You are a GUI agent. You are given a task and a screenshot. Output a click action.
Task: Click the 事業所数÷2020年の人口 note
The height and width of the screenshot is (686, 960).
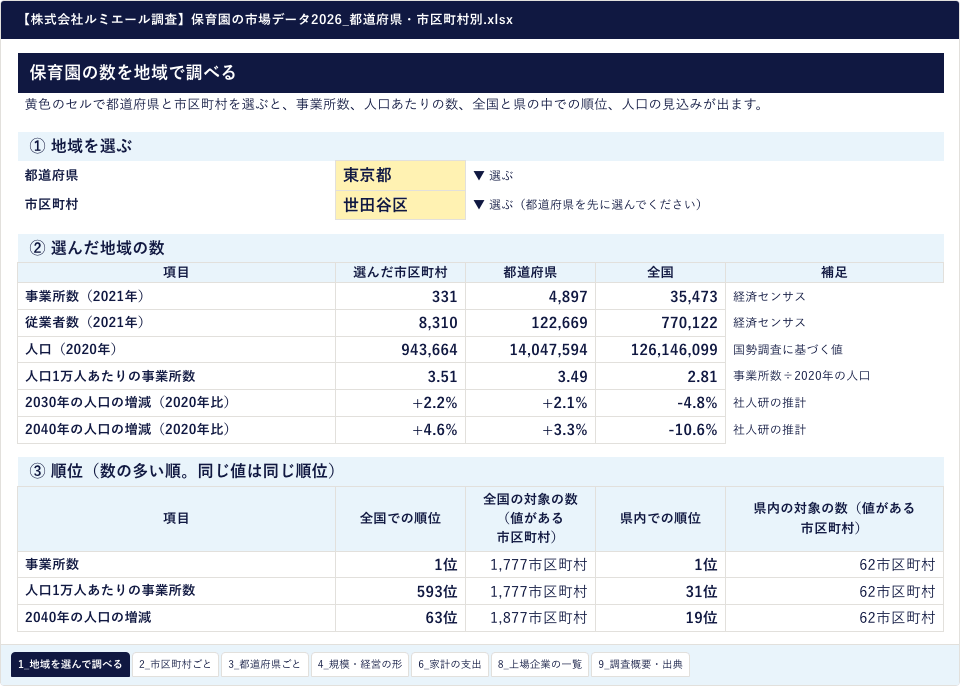coord(801,376)
